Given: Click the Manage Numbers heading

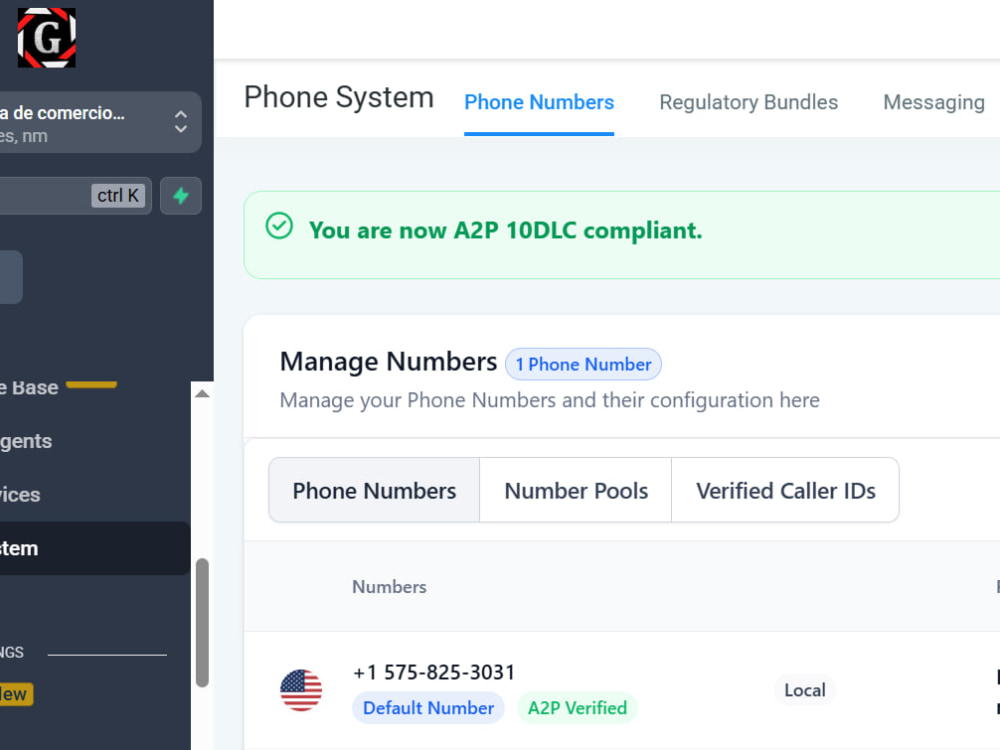Looking at the screenshot, I should point(388,362).
